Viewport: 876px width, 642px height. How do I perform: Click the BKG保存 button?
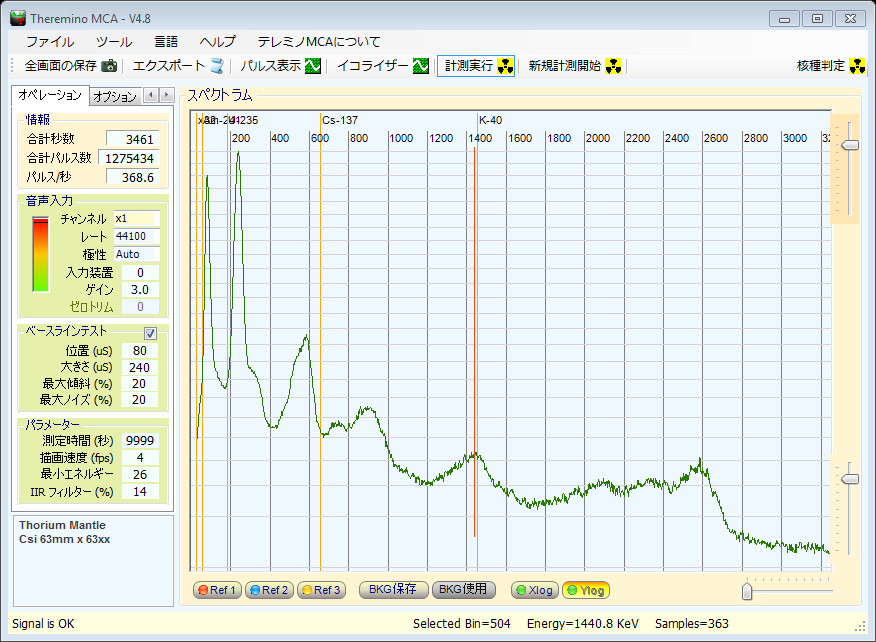[393, 589]
